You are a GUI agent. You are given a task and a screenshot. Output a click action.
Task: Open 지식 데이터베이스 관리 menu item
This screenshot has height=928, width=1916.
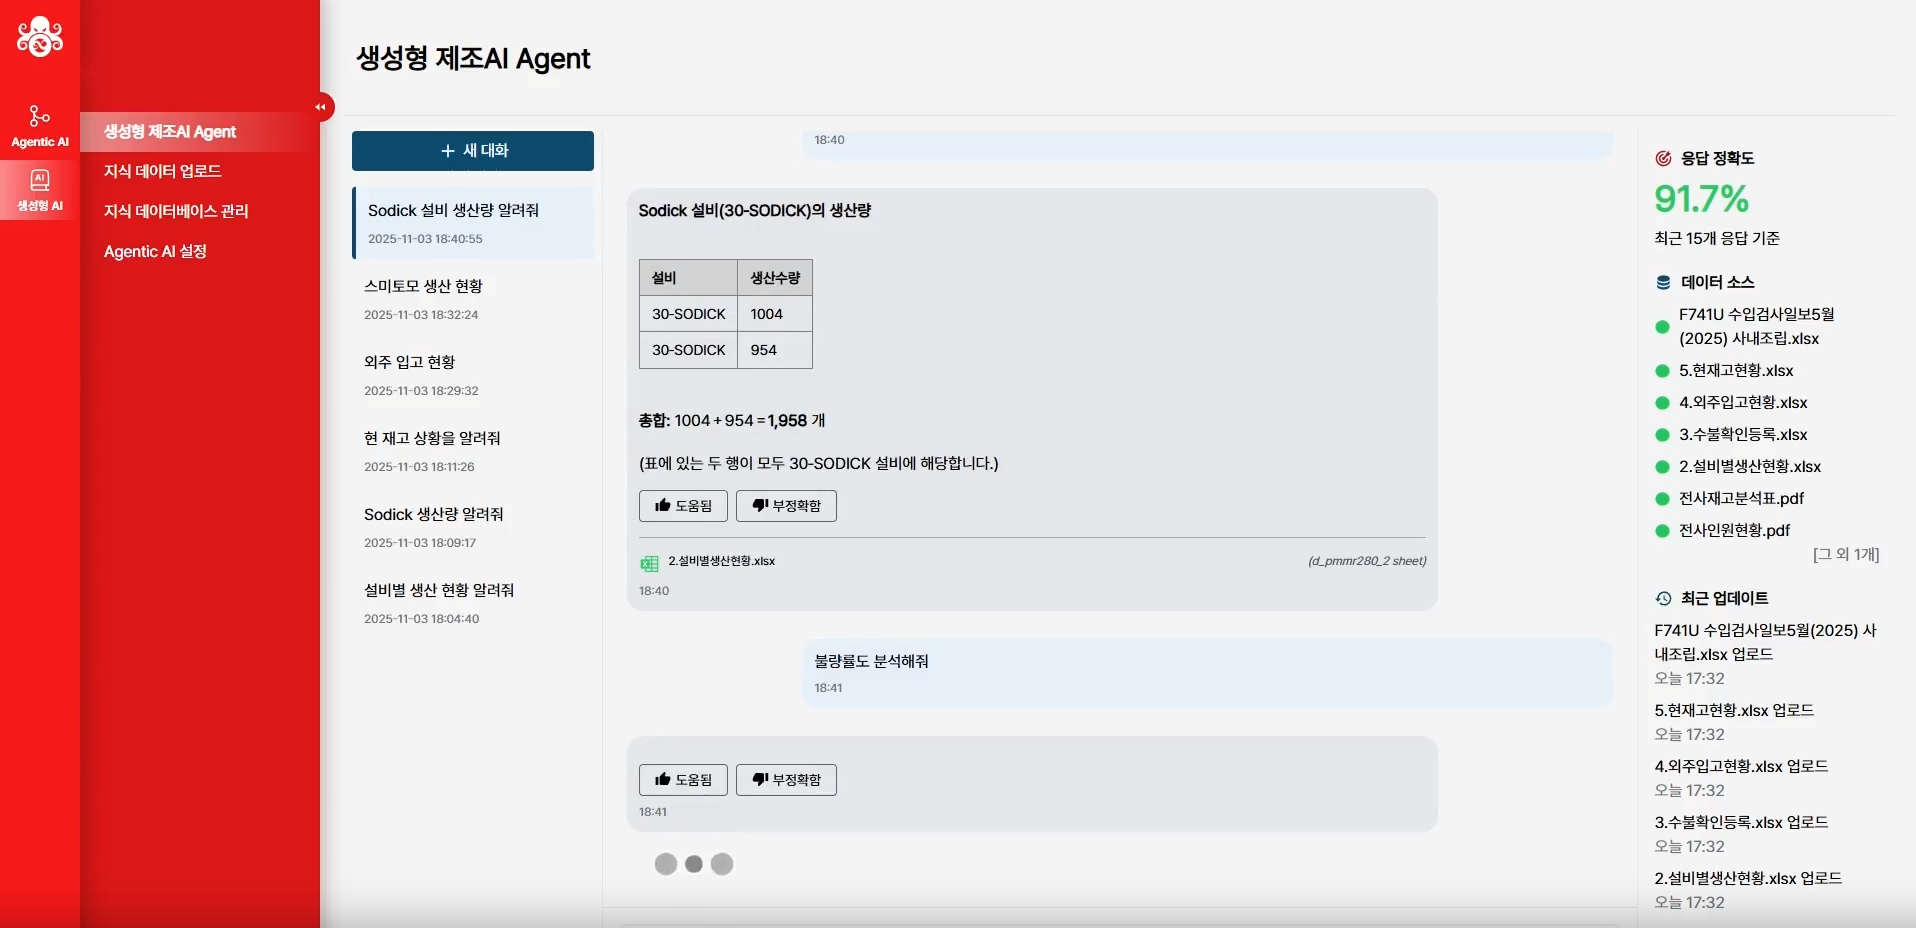click(x=176, y=211)
